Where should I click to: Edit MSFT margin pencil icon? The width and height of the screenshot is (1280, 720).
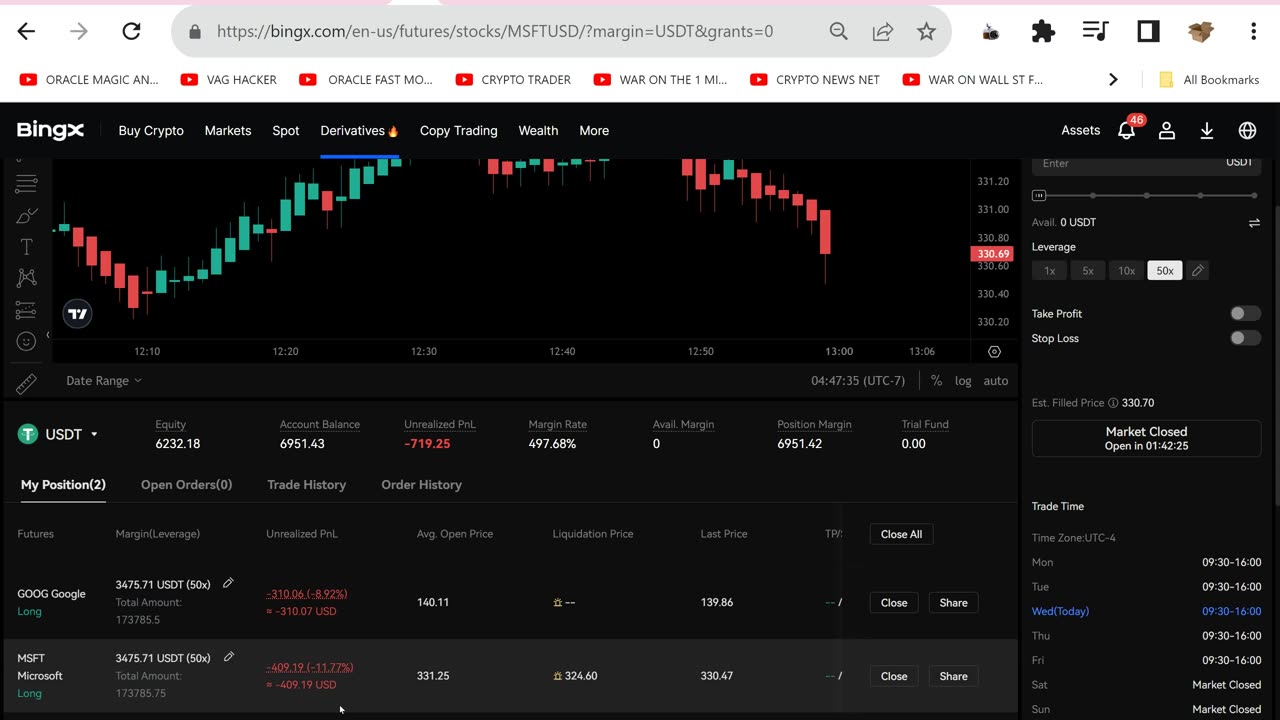click(228, 657)
